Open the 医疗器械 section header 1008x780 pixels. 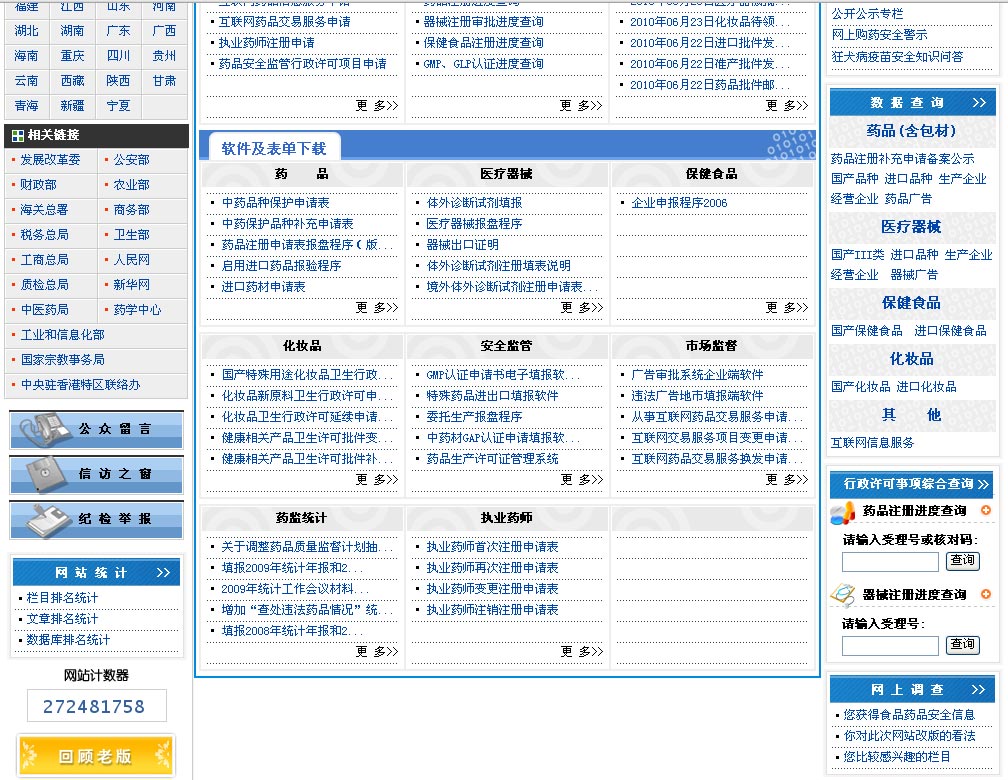506,174
